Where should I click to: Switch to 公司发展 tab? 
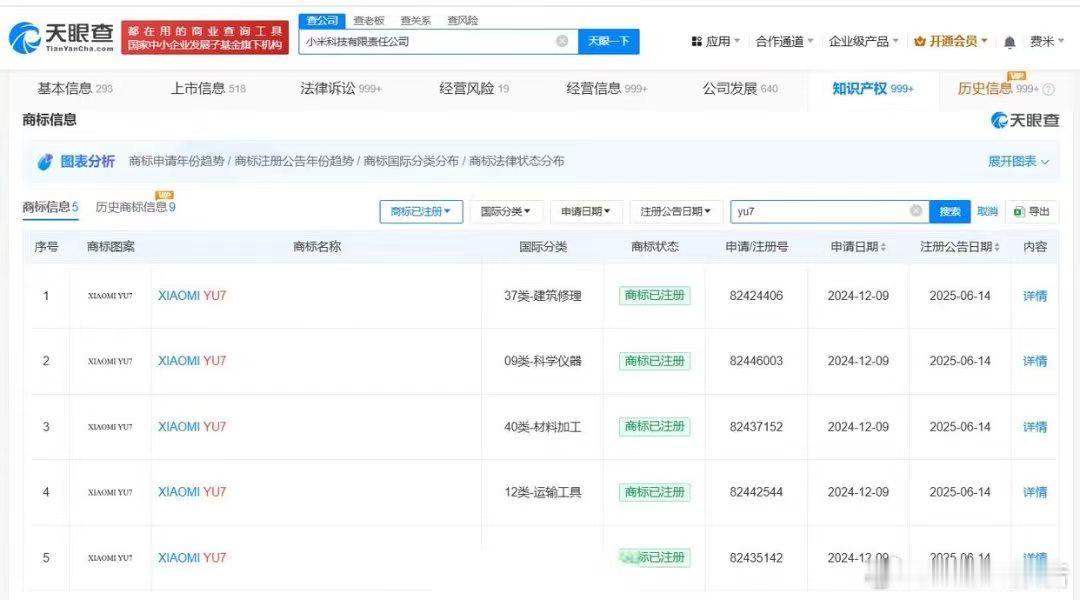[x=740, y=88]
